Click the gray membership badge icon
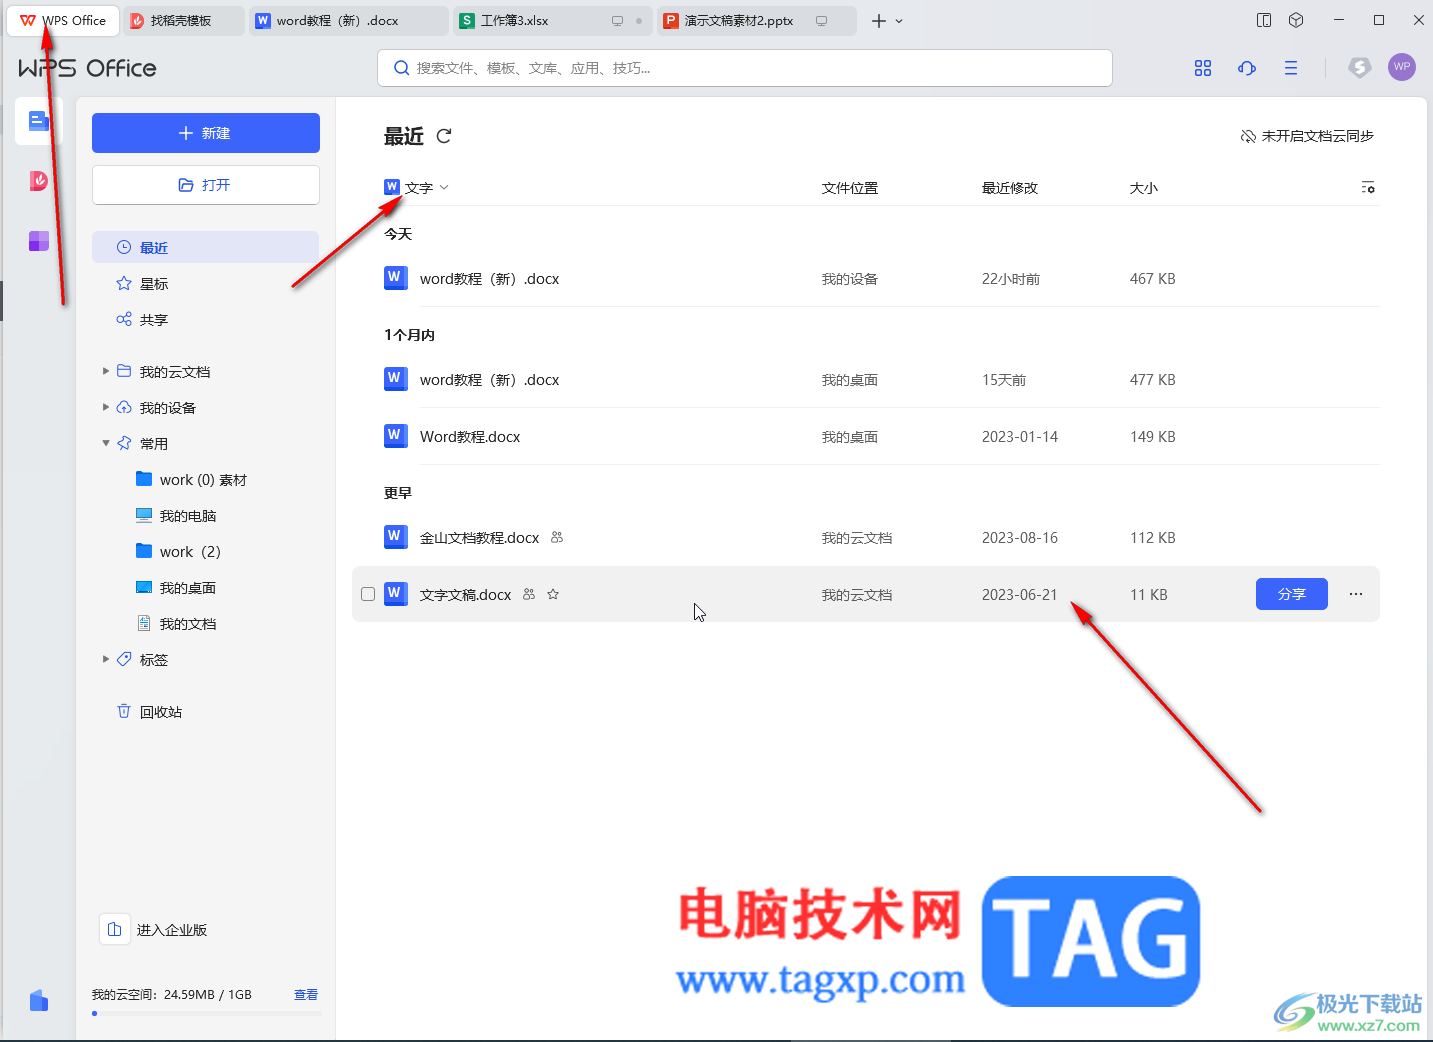 pyautogui.click(x=1359, y=68)
